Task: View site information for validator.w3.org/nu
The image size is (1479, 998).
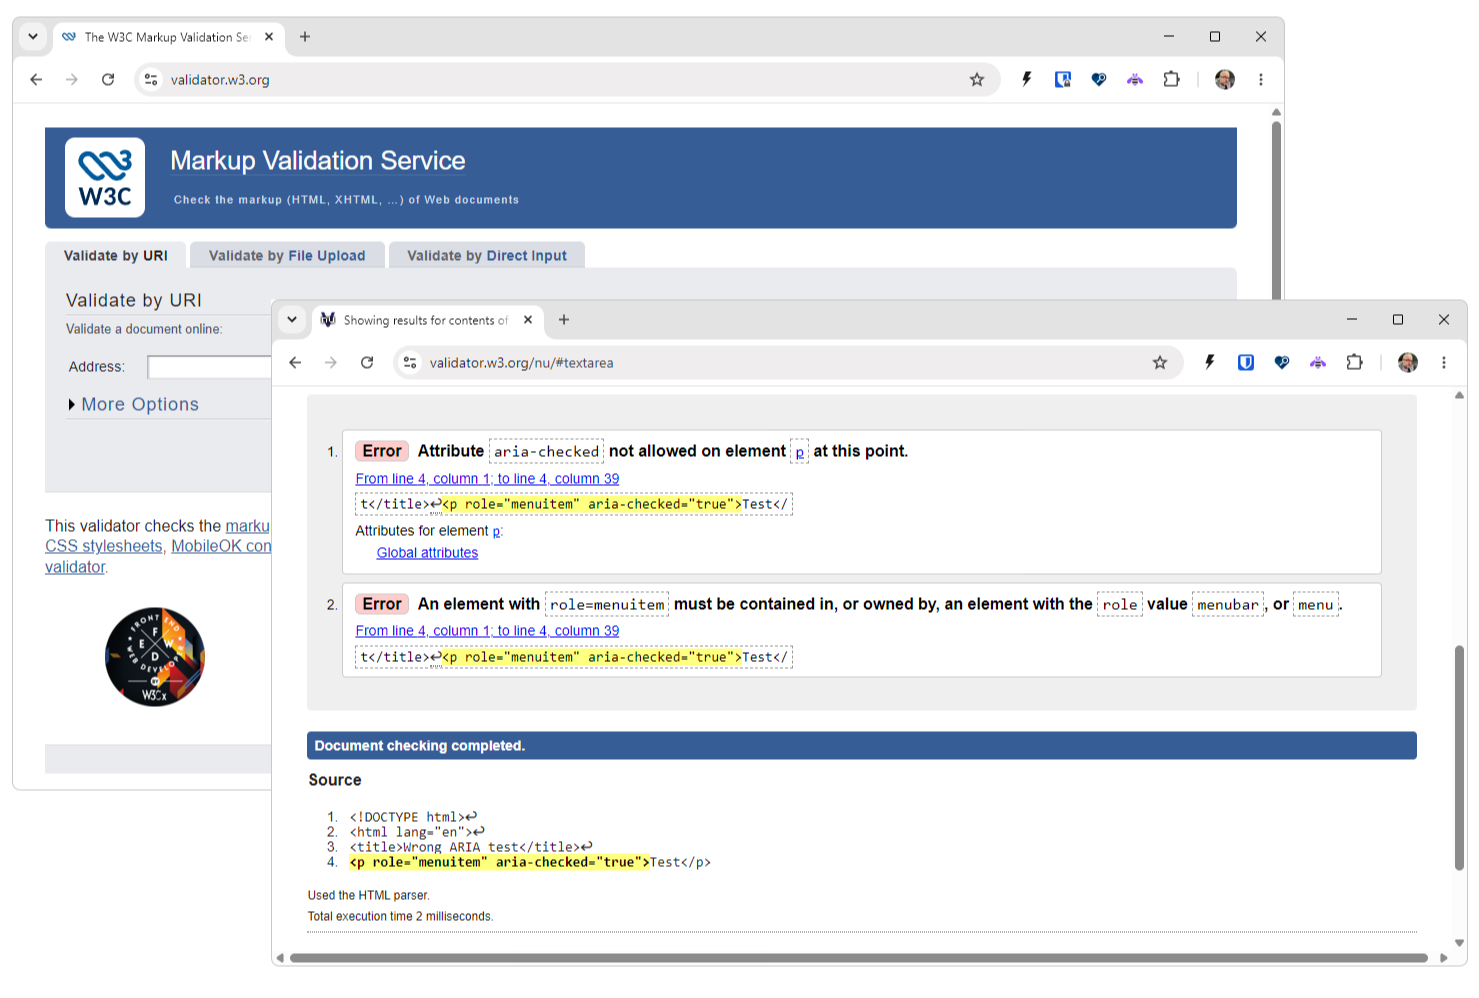Action: coord(410,363)
